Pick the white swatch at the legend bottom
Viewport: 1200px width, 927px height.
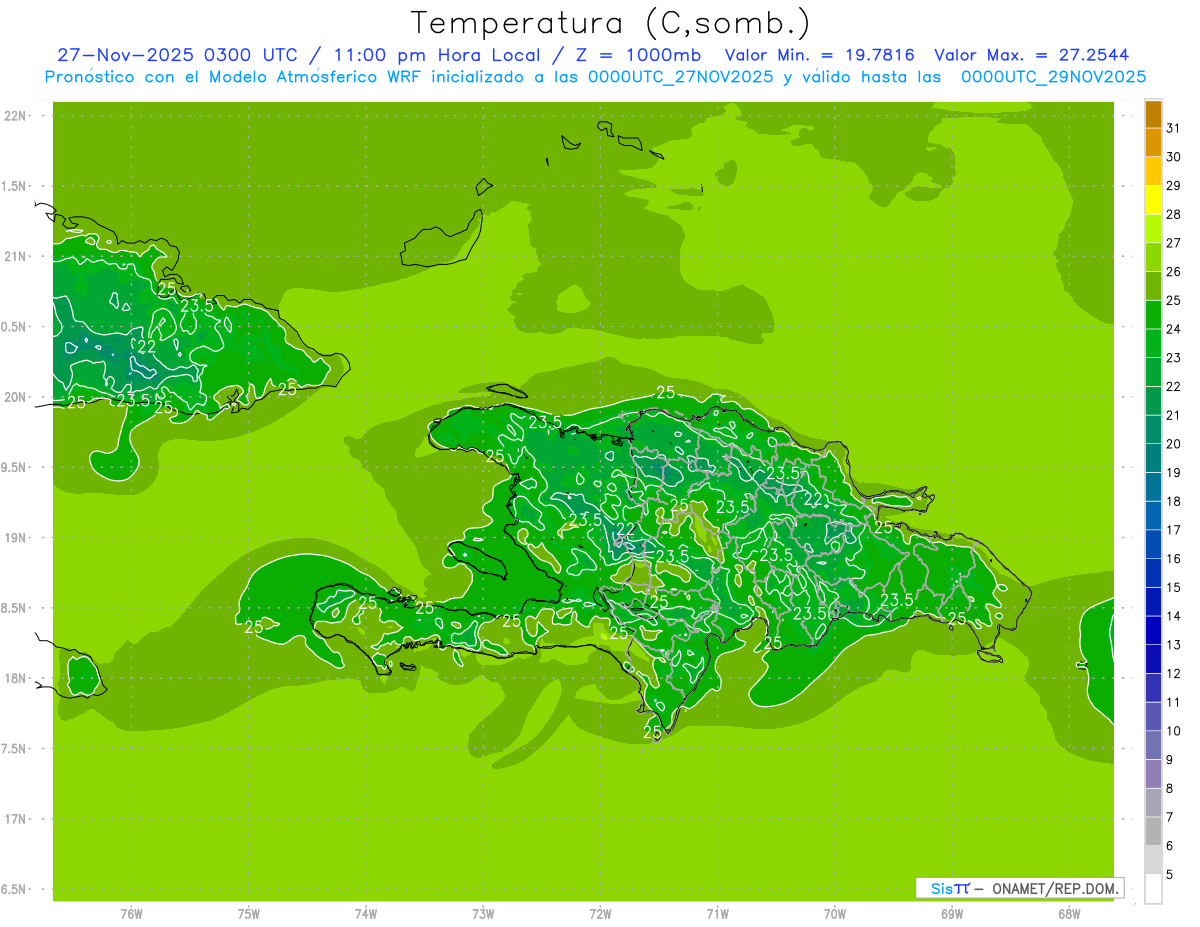(x=1153, y=888)
